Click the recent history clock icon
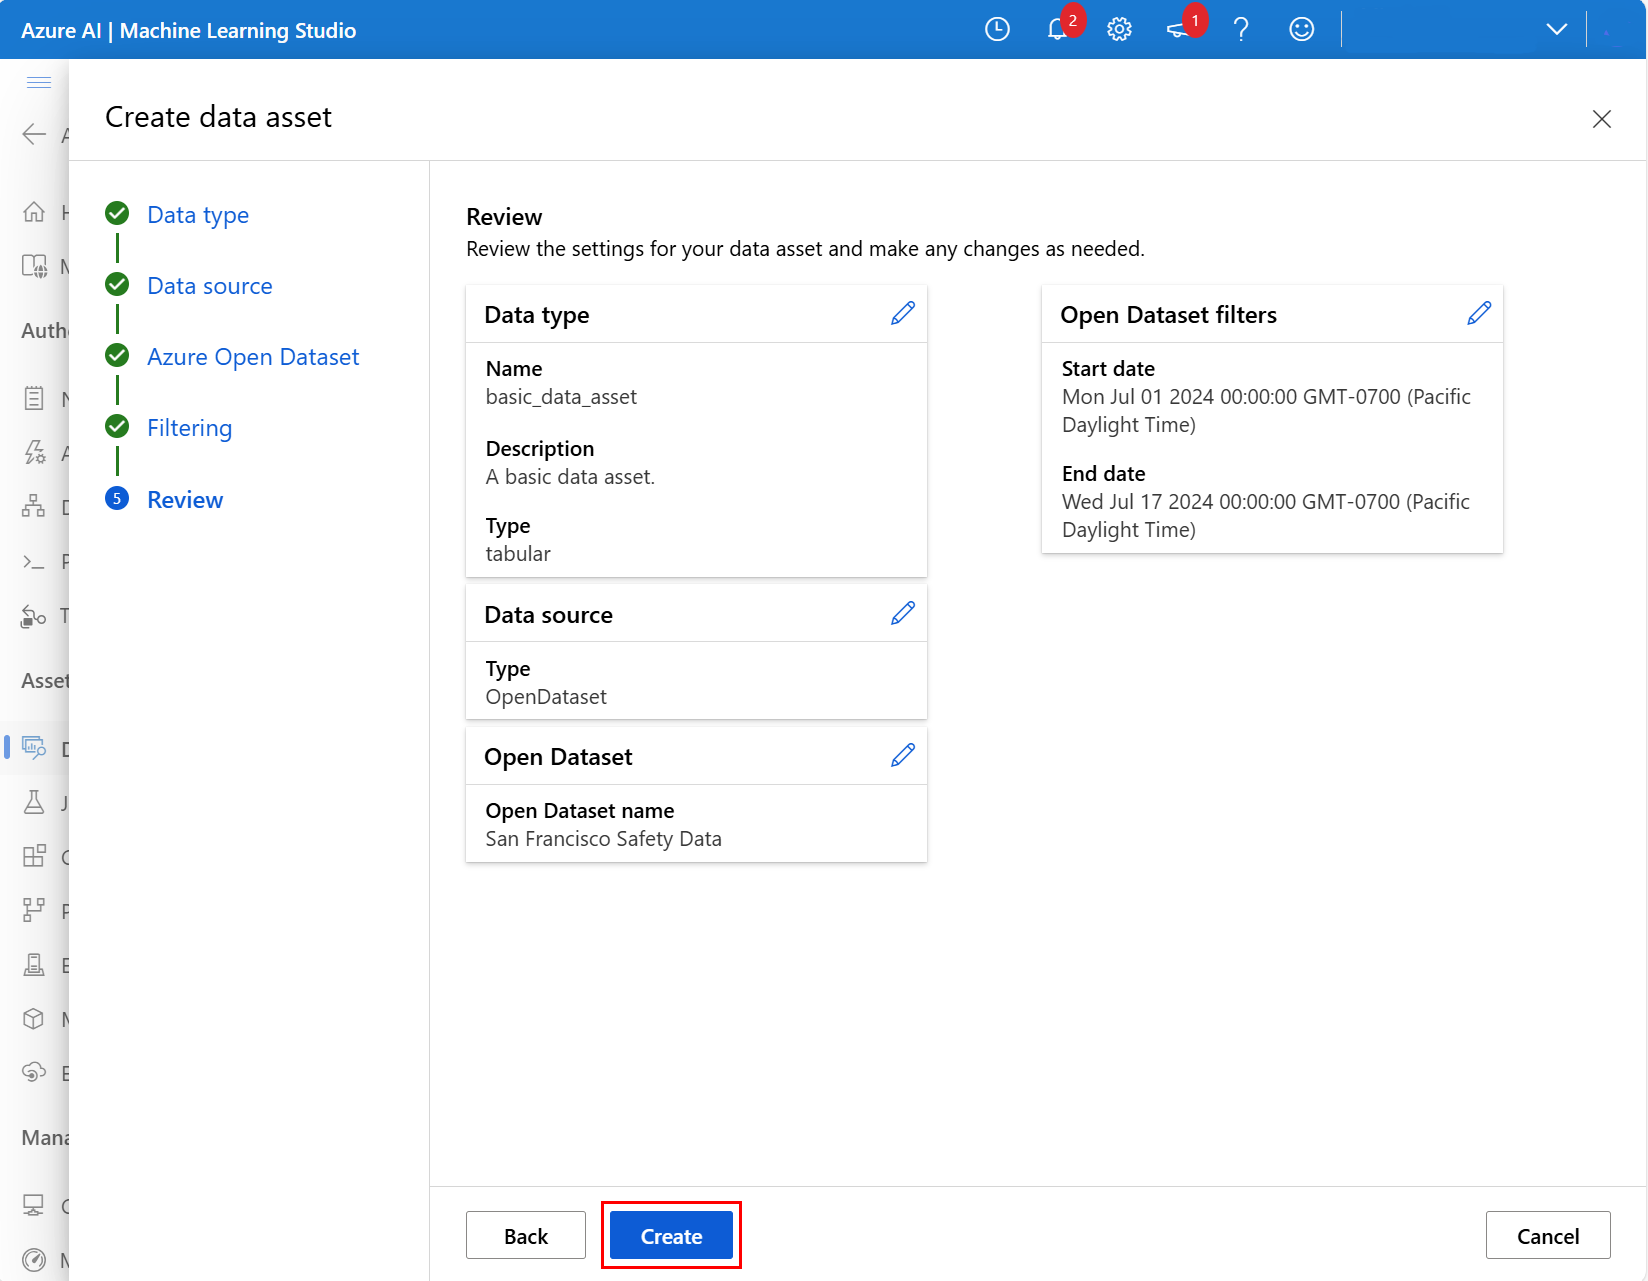The height and width of the screenshot is (1281, 1648). 997,30
